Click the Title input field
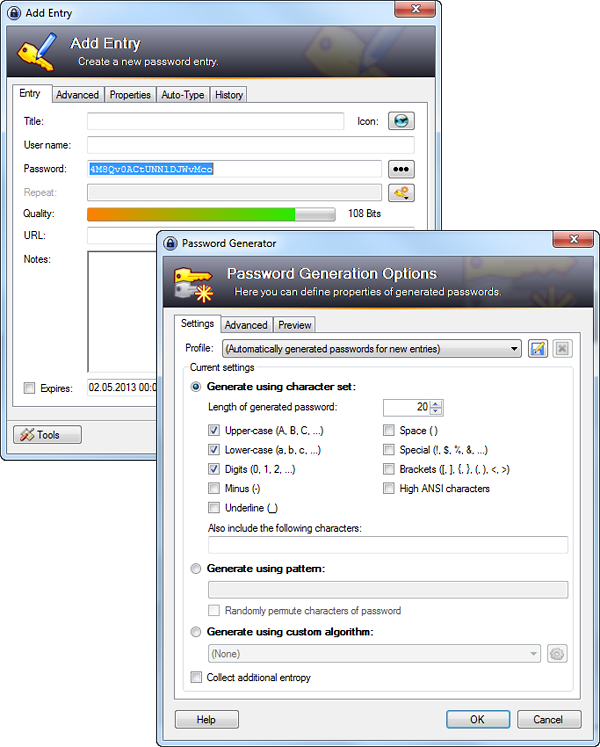The height and width of the screenshot is (747, 600). pos(215,121)
